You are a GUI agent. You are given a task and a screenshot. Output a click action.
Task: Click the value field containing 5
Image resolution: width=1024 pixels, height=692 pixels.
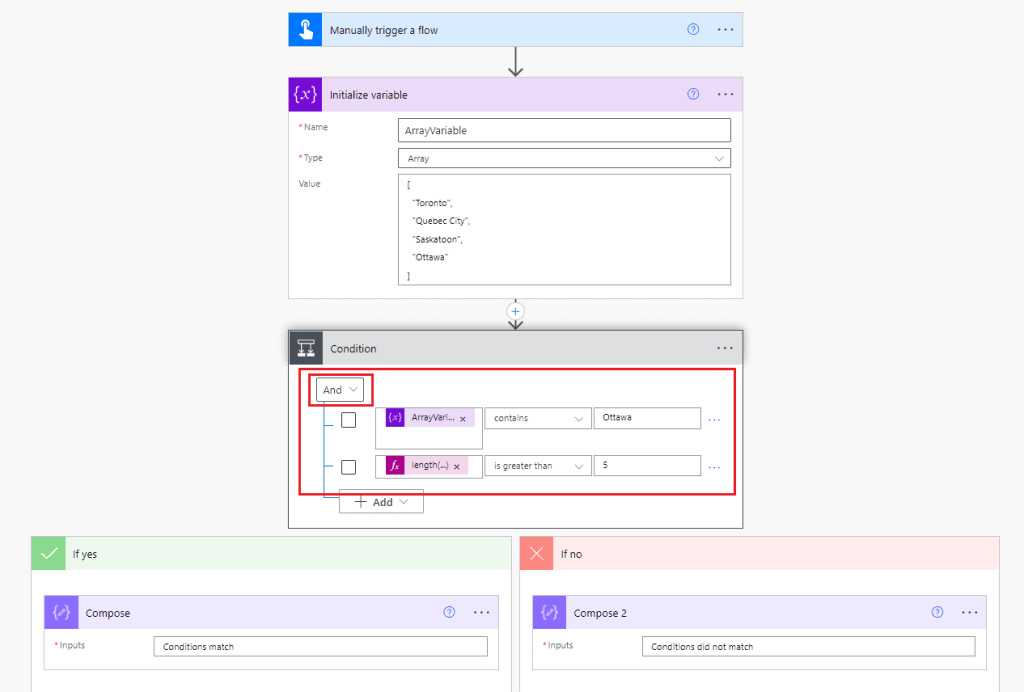(647, 465)
